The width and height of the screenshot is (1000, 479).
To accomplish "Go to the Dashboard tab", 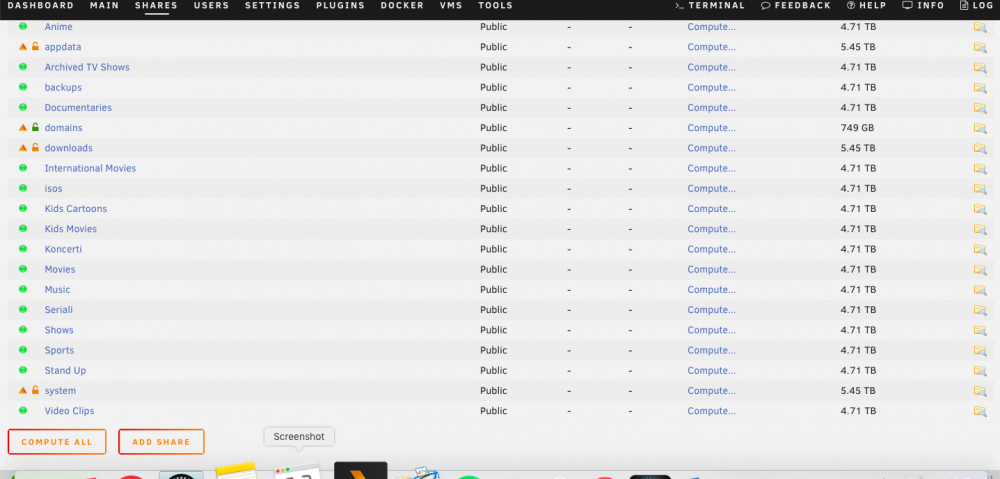I will click(40, 5).
